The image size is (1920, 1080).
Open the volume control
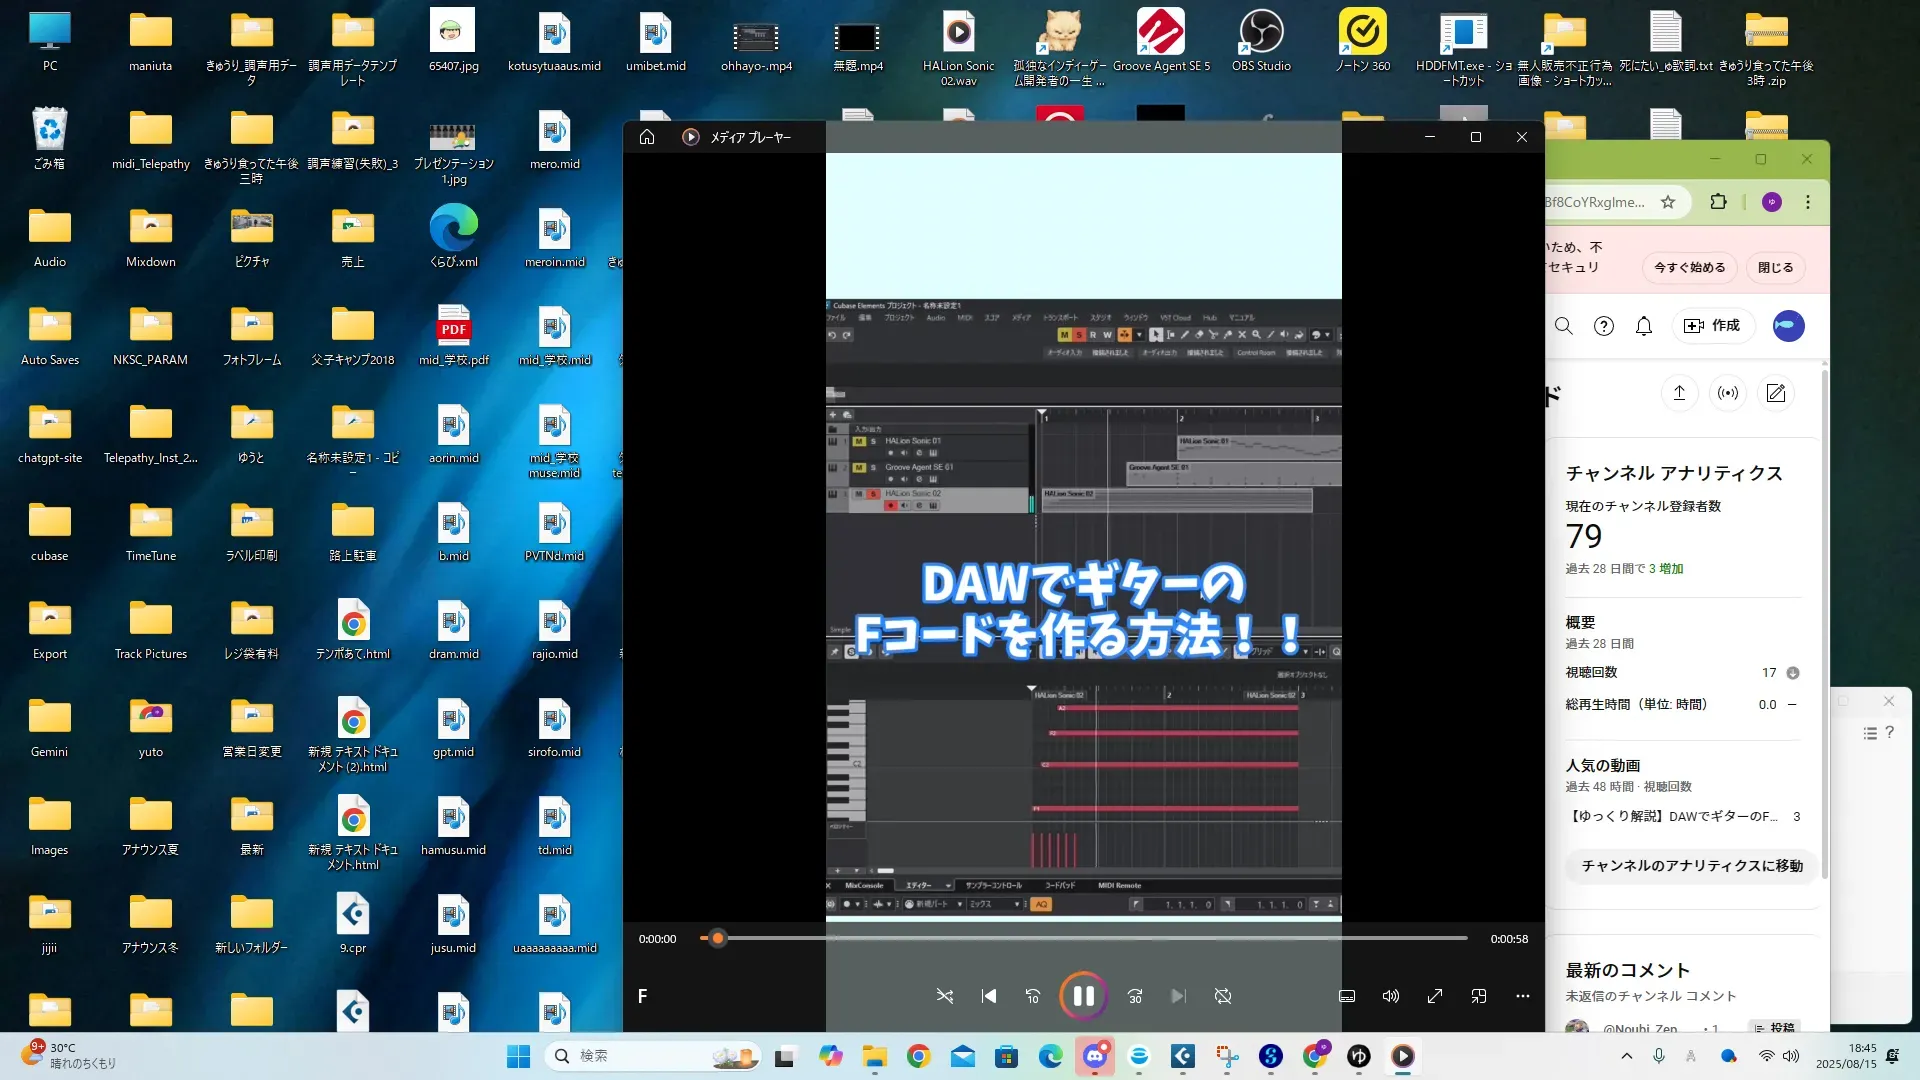pyautogui.click(x=1390, y=996)
